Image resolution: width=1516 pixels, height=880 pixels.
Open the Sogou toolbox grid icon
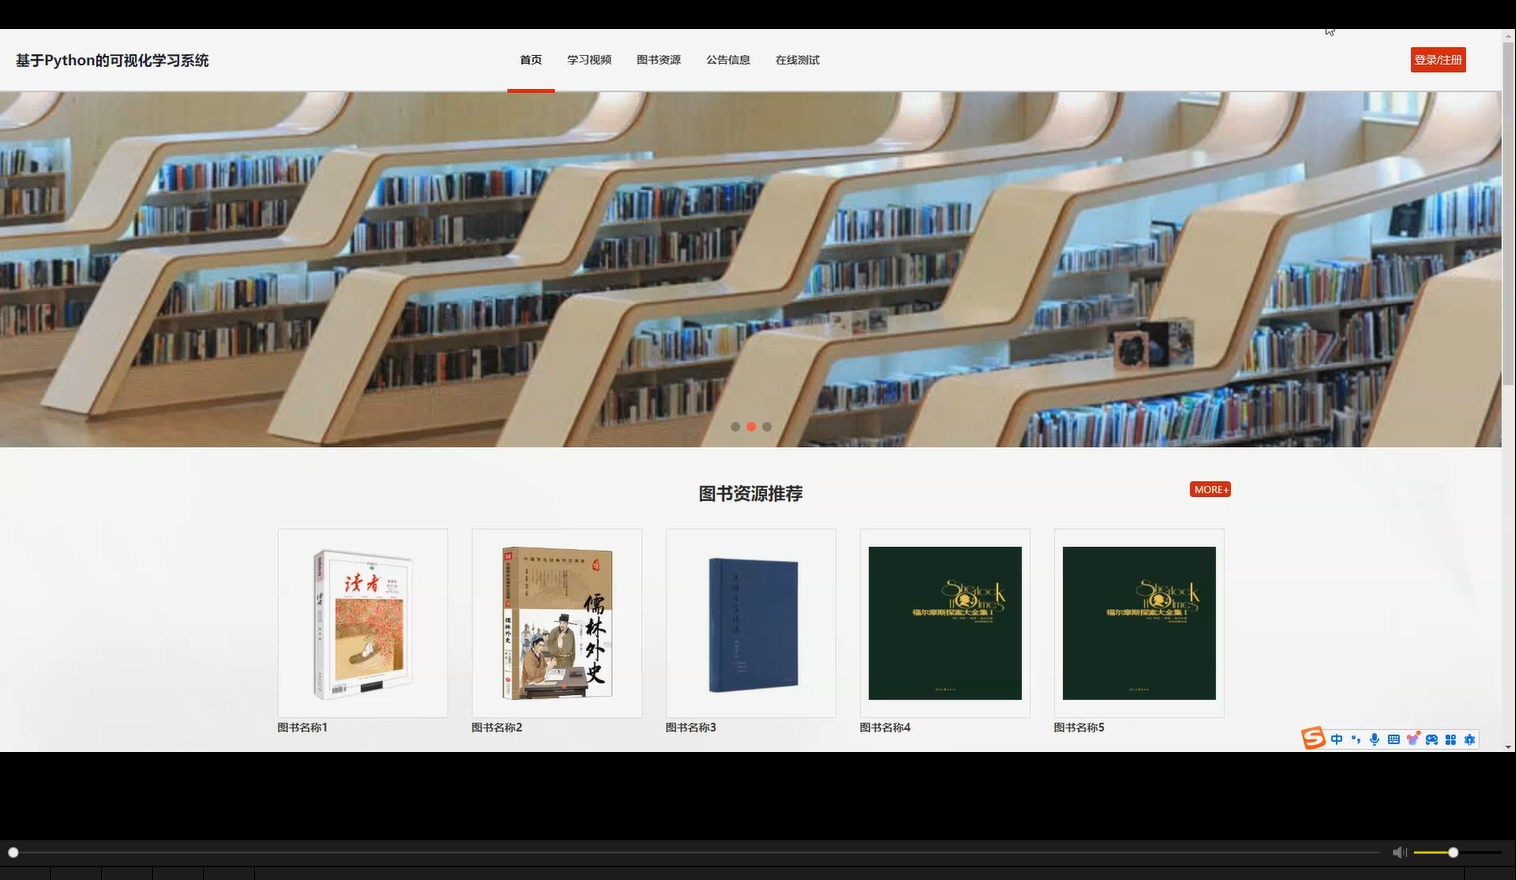[1450, 739]
